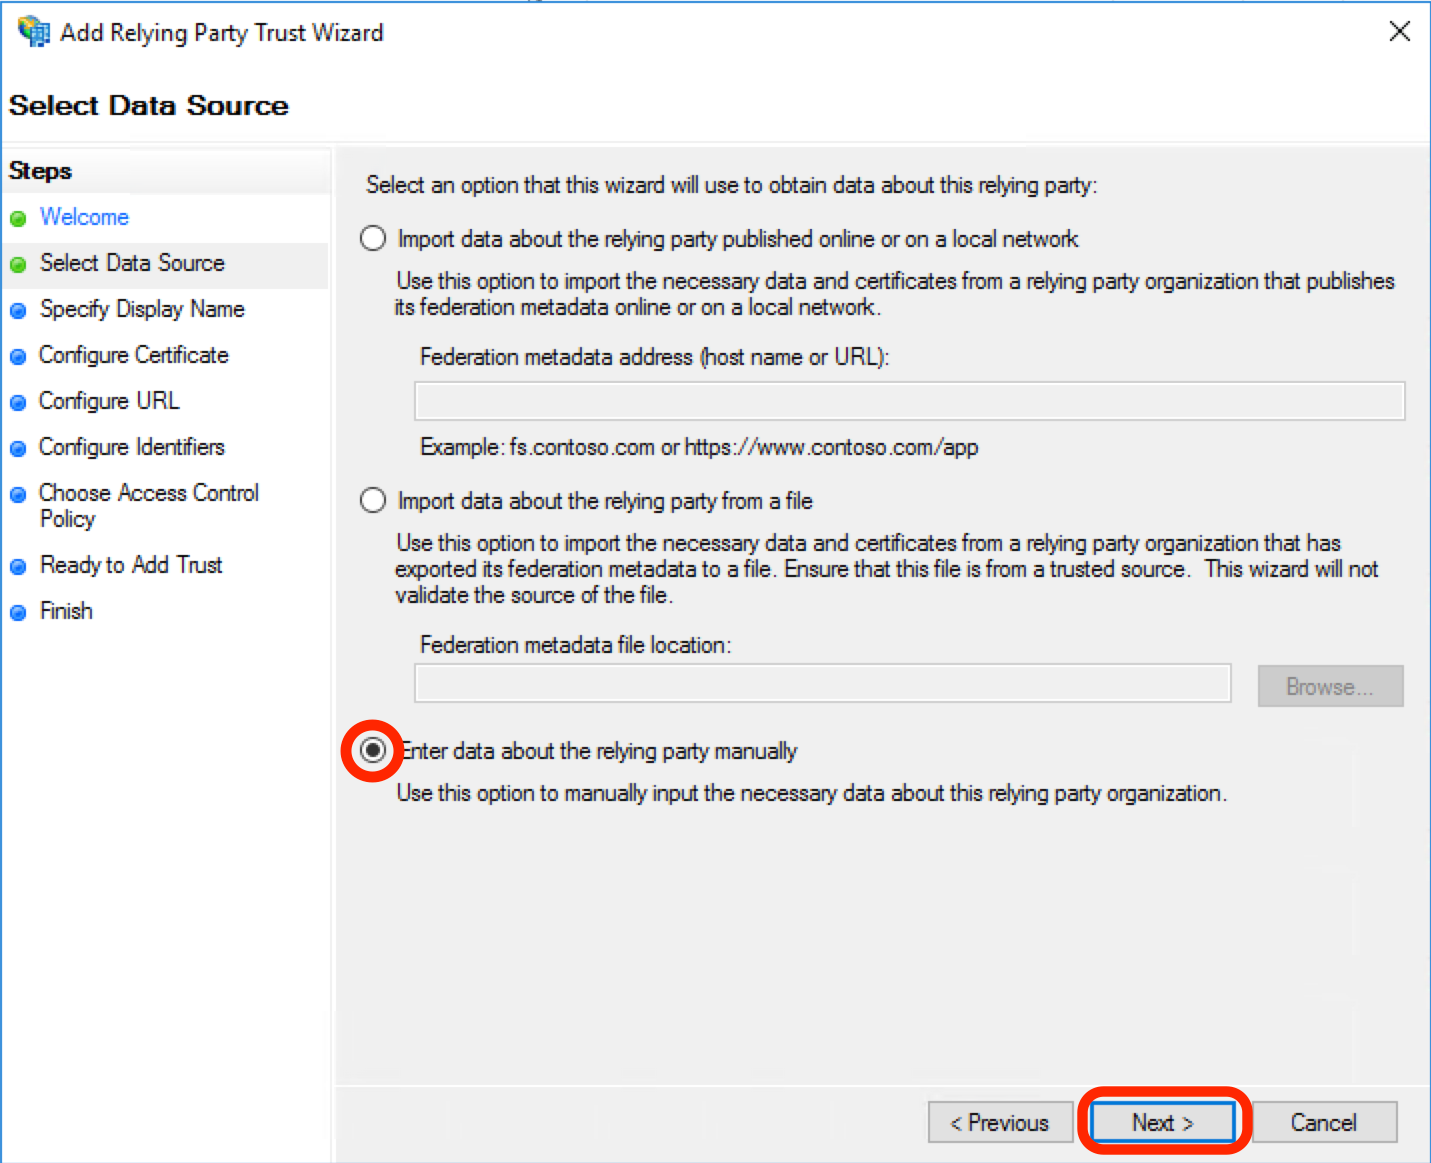Click the blue dot beside Specify Display Name
Viewport: 1431px width, 1163px height.
(x=18, y=309)
